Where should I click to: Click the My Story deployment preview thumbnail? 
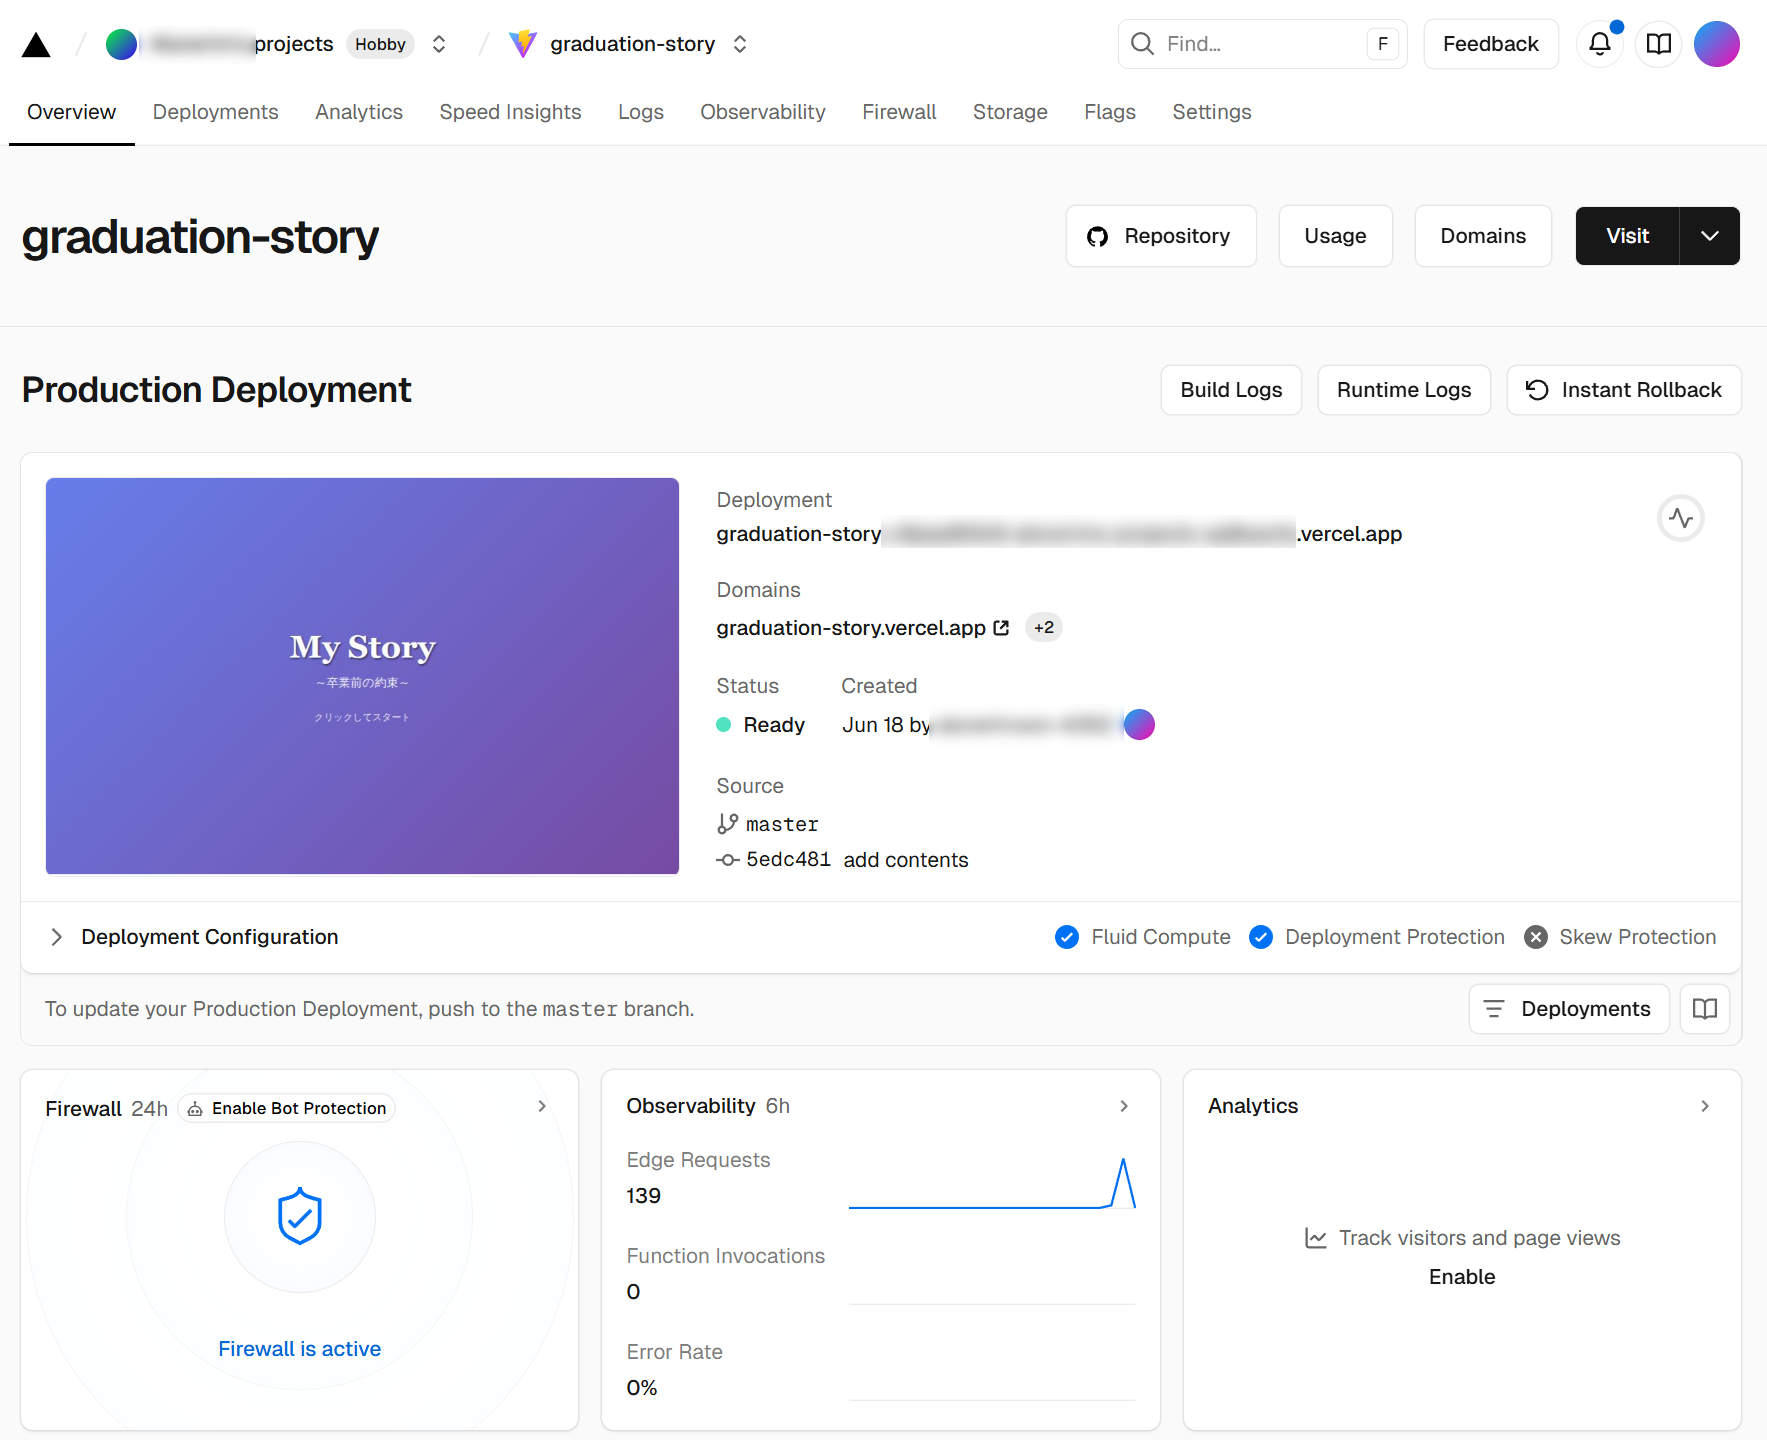tap(362, 676)
